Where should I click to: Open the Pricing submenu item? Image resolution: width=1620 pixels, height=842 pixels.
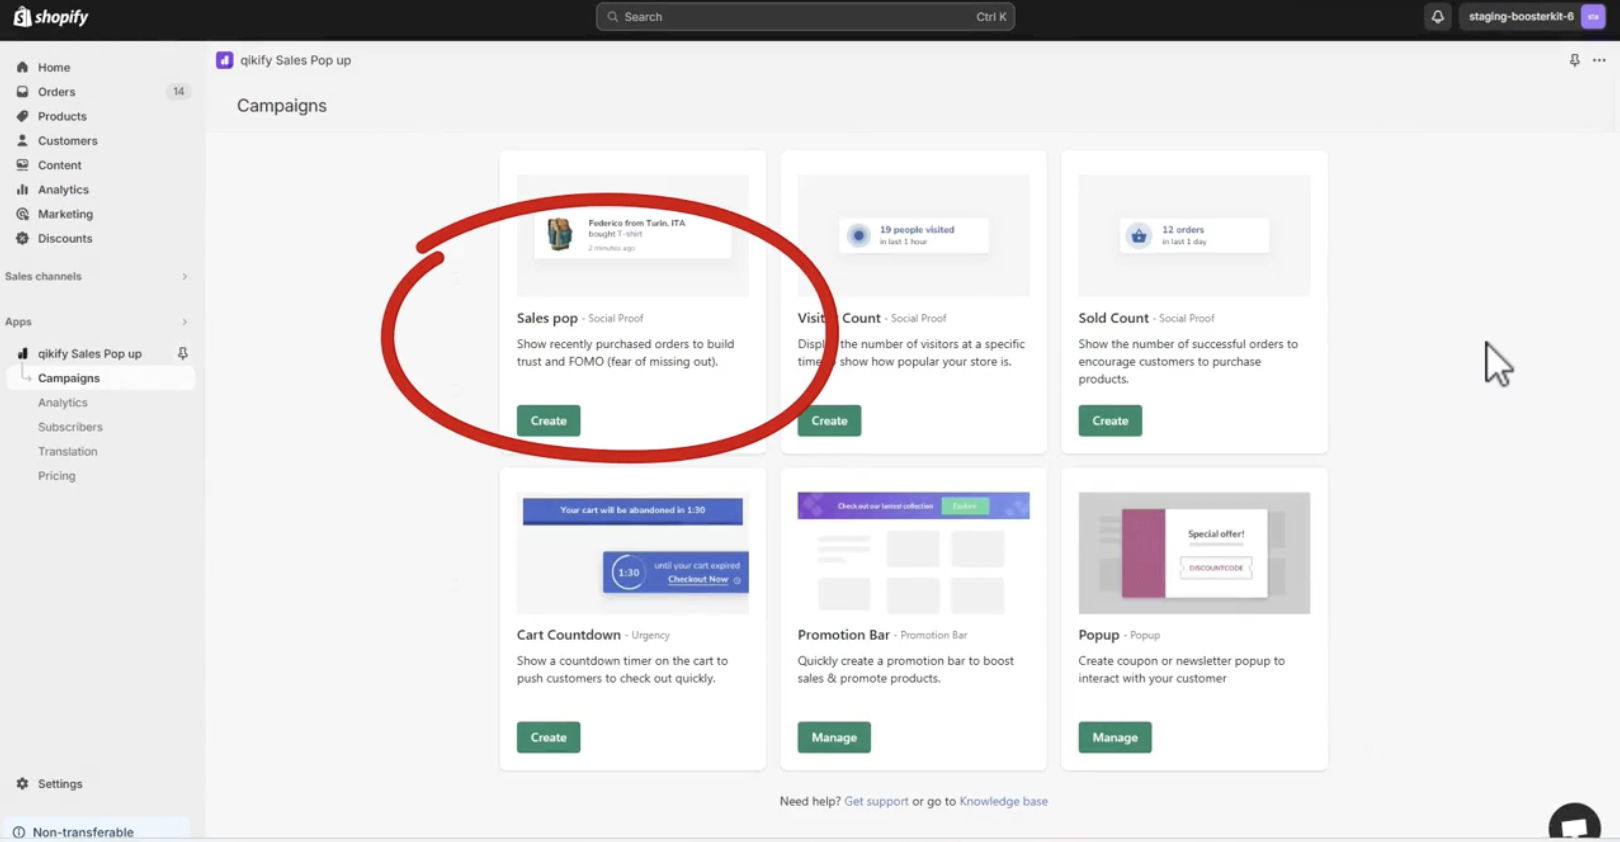tap(57, 476)
